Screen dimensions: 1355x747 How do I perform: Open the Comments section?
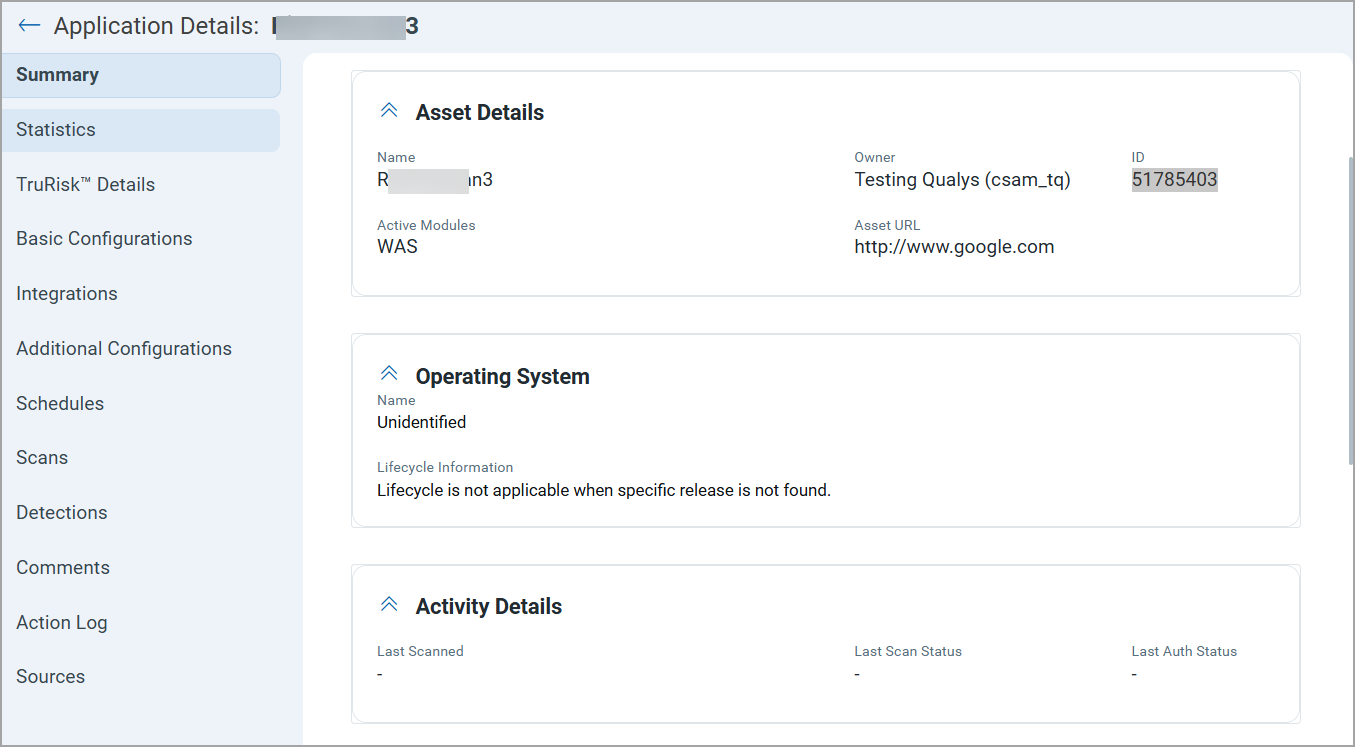point(63,568)
